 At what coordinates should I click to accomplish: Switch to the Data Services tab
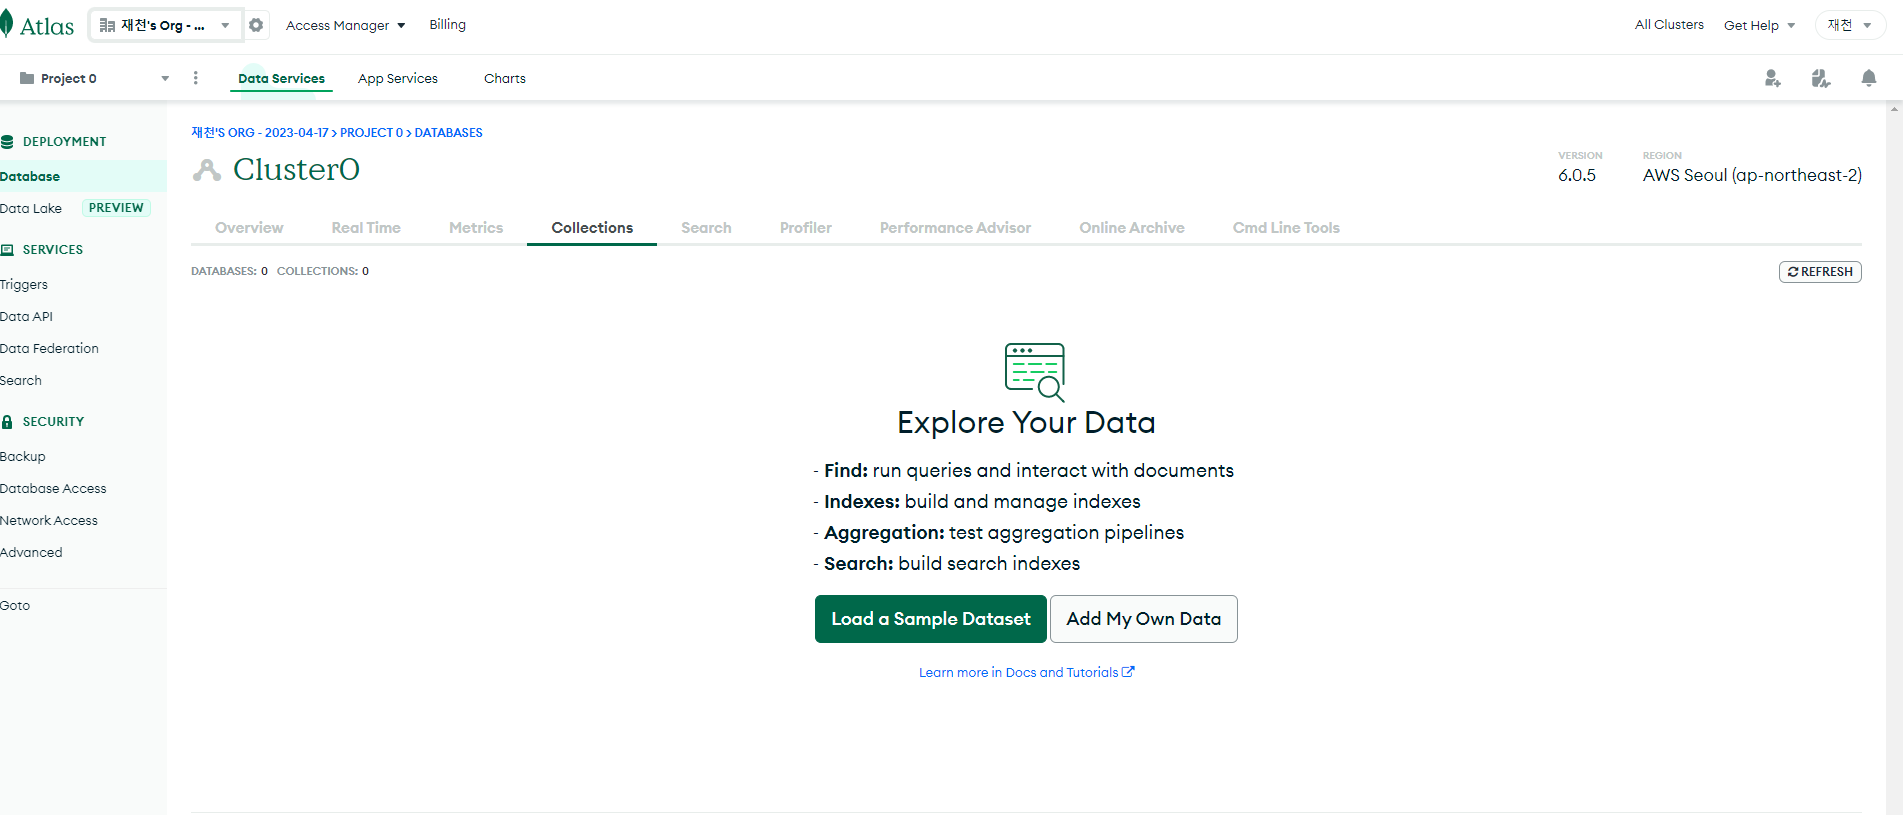(281, 78)
